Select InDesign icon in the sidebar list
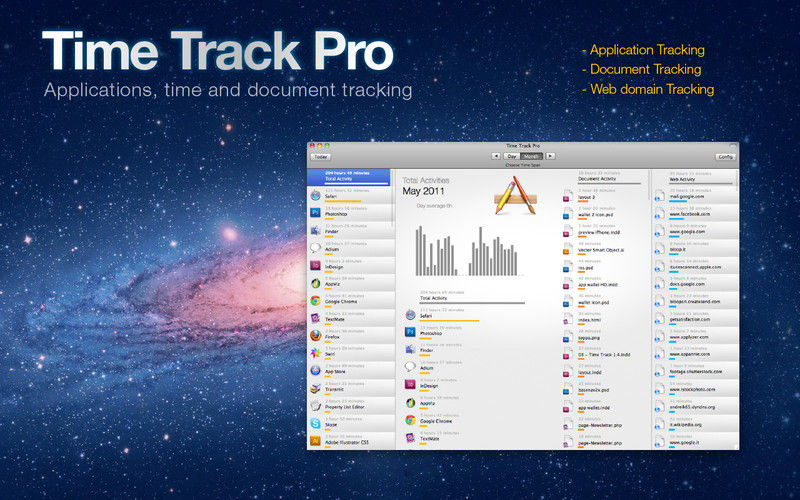The height and width of the screenshot is (500, 800). [315, 265]
